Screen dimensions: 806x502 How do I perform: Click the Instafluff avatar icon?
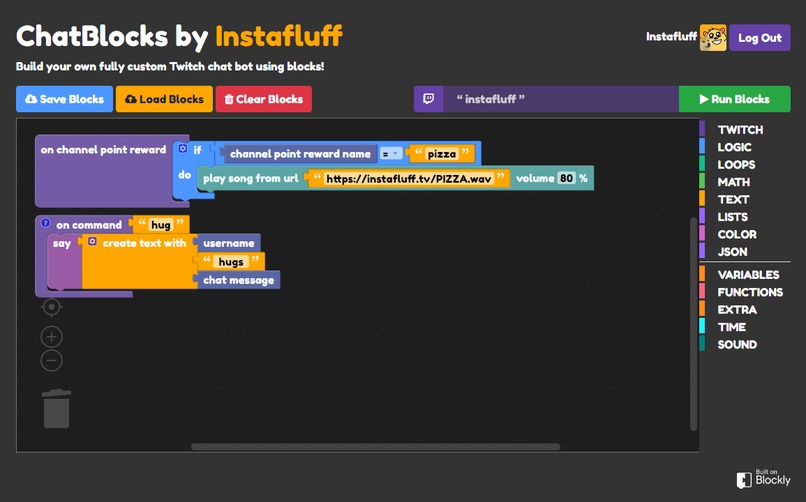[713, 38]
